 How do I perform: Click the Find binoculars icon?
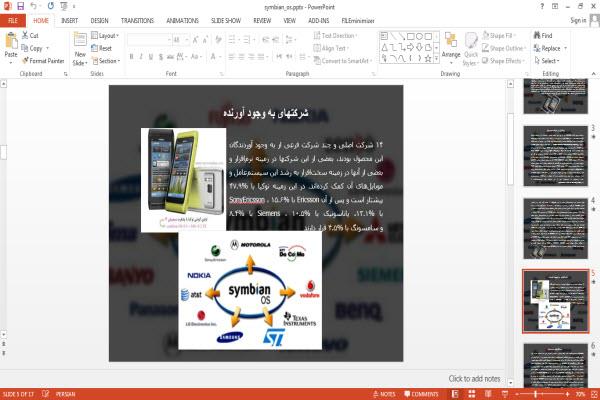click(x=537, y=35)
